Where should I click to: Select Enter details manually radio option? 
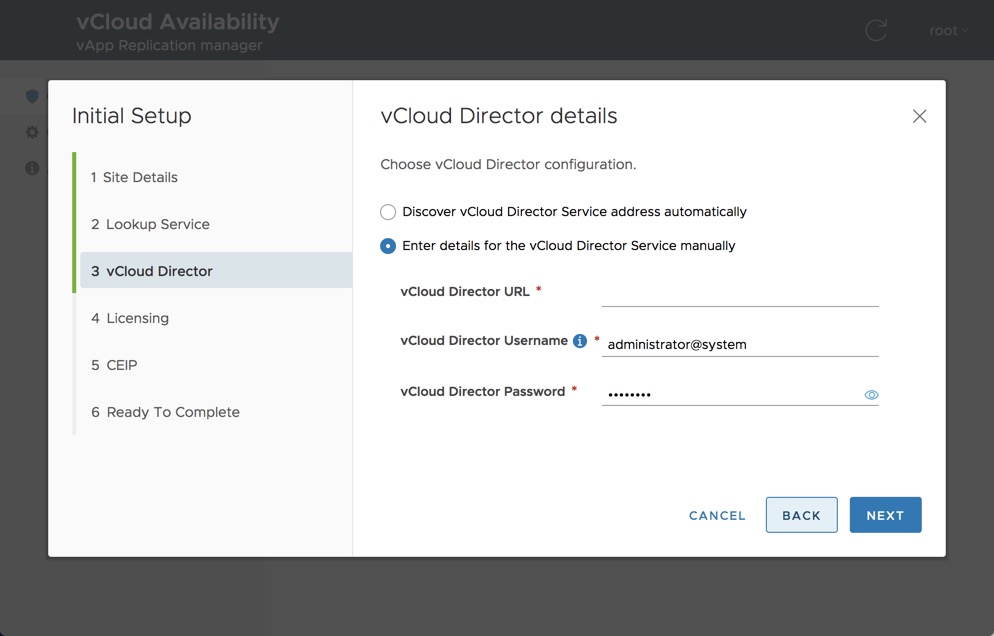click(x=388, y=246)
